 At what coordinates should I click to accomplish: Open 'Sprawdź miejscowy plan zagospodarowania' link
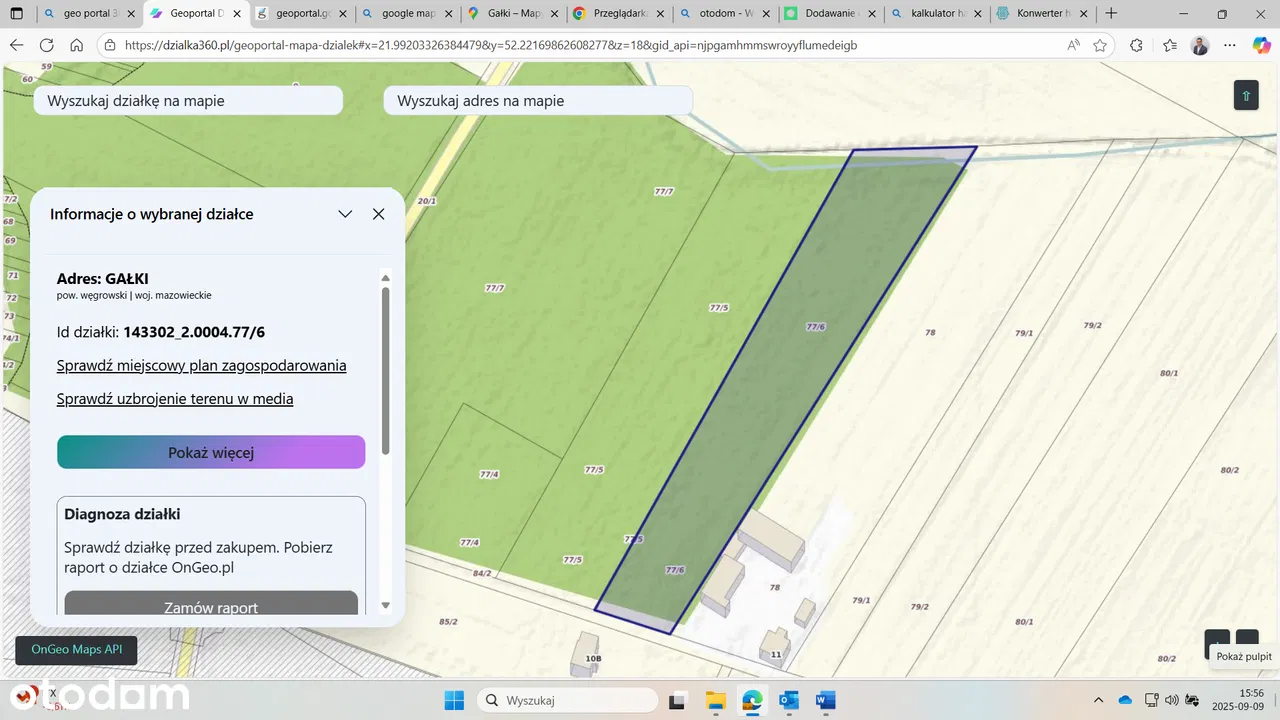tap(201, 366)
